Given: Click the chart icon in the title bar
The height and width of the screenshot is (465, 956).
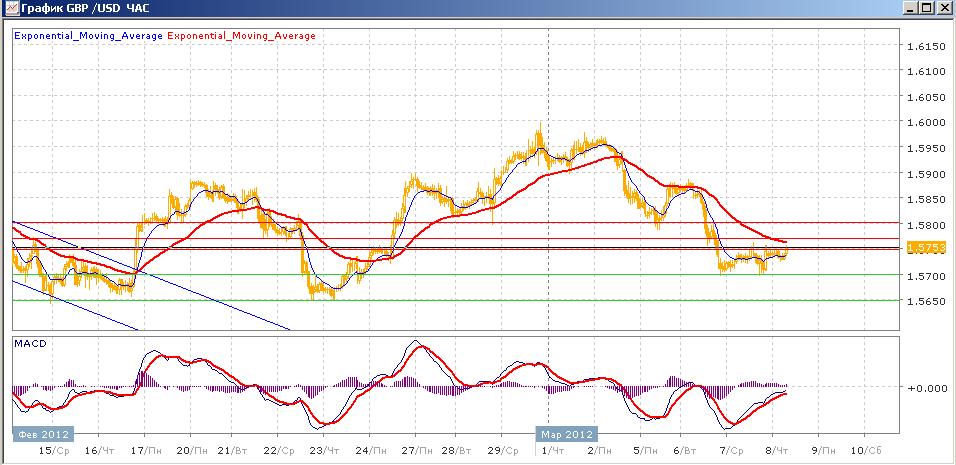Looking at the screenshot, I should pyautogui.click(x=10, y=8).
